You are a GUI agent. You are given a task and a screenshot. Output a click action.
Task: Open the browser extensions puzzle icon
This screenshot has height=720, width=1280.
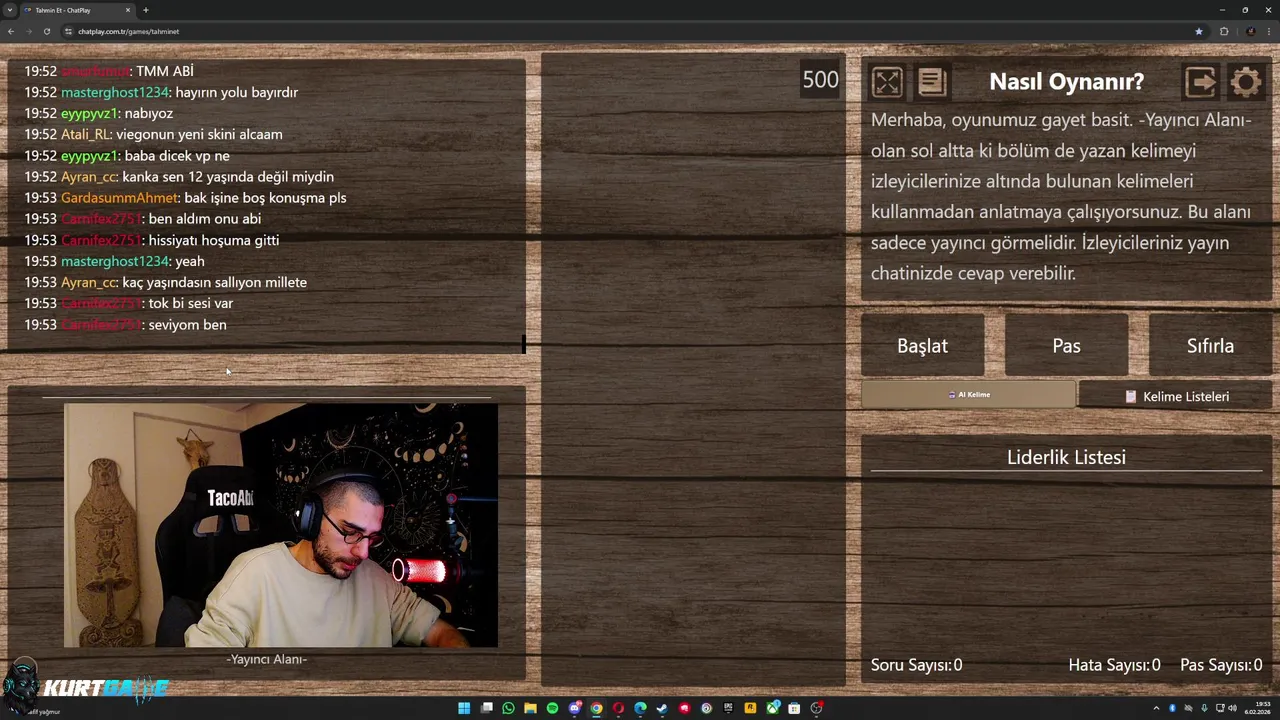(x=1224, y=31)
